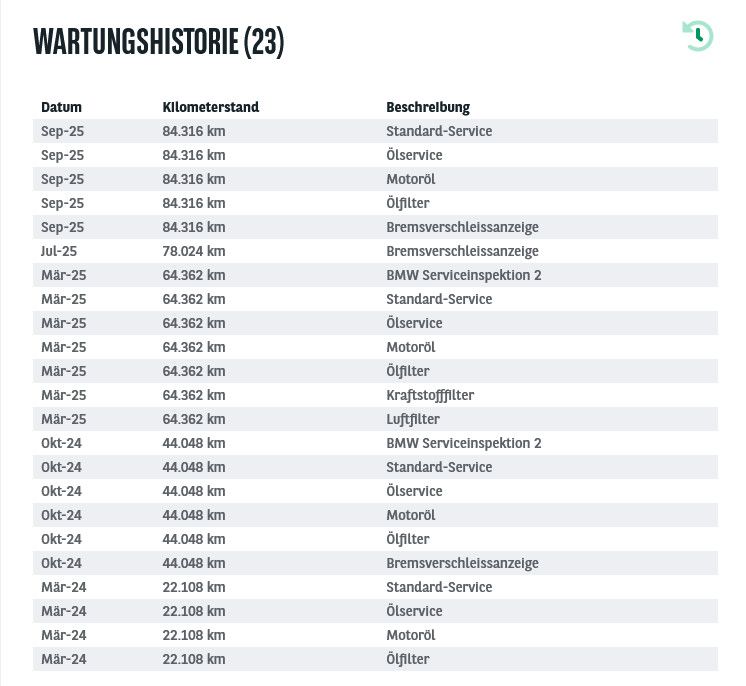This screenshot has height=686, width=746.
Task: Click the Wartungshistorie (23) heading
Action: pyautogui.click(x=158, y=41)
